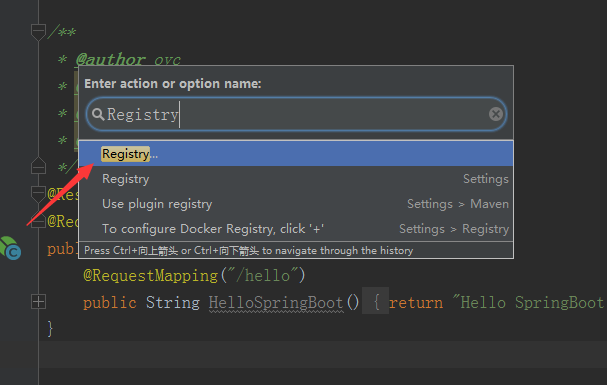
Task: Click the @author Javadoc tag
Action: pos(111,60)
